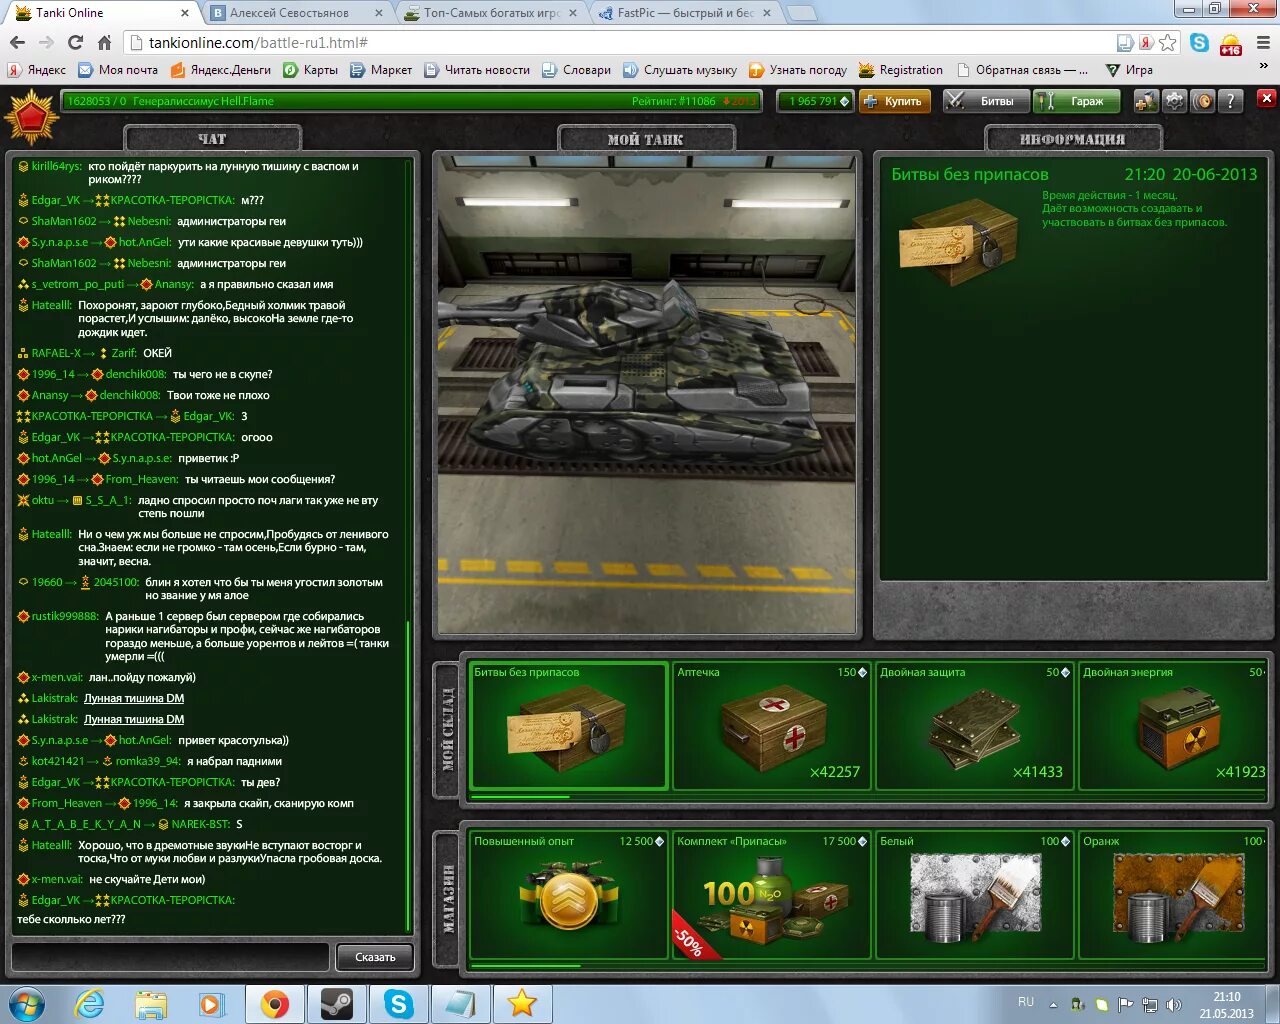Click the add-friend icon beside the settings gear
Screen dimensions: 1280x1024
pyautogui.click(x=1144, y=100)
